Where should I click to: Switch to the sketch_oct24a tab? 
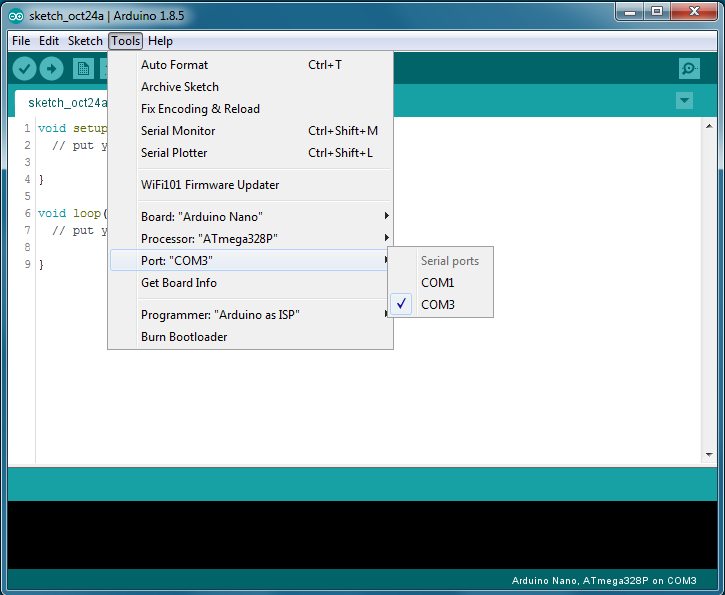pyautogui.click(x=62, y=103)
